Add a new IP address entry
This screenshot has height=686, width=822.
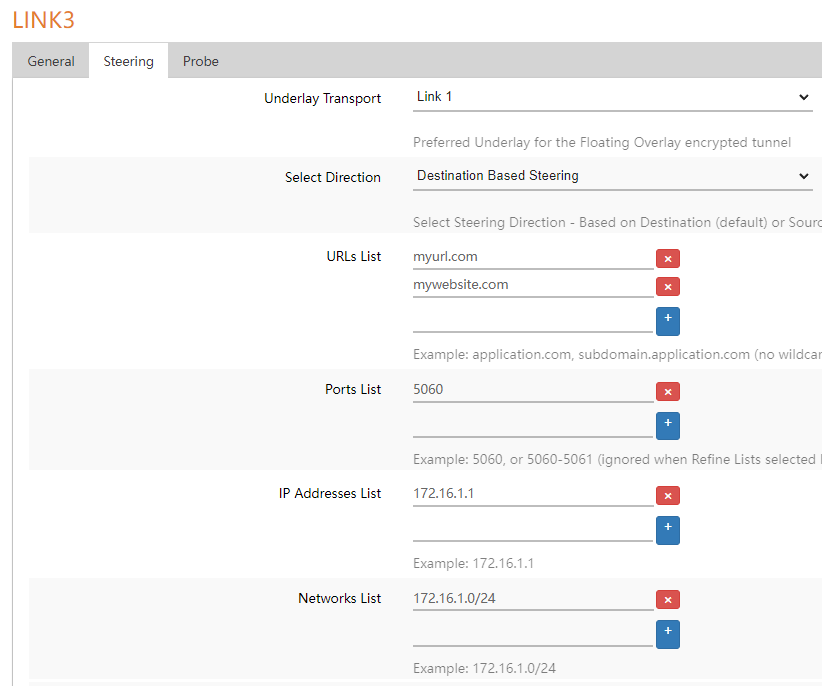(x=667, y=530)
